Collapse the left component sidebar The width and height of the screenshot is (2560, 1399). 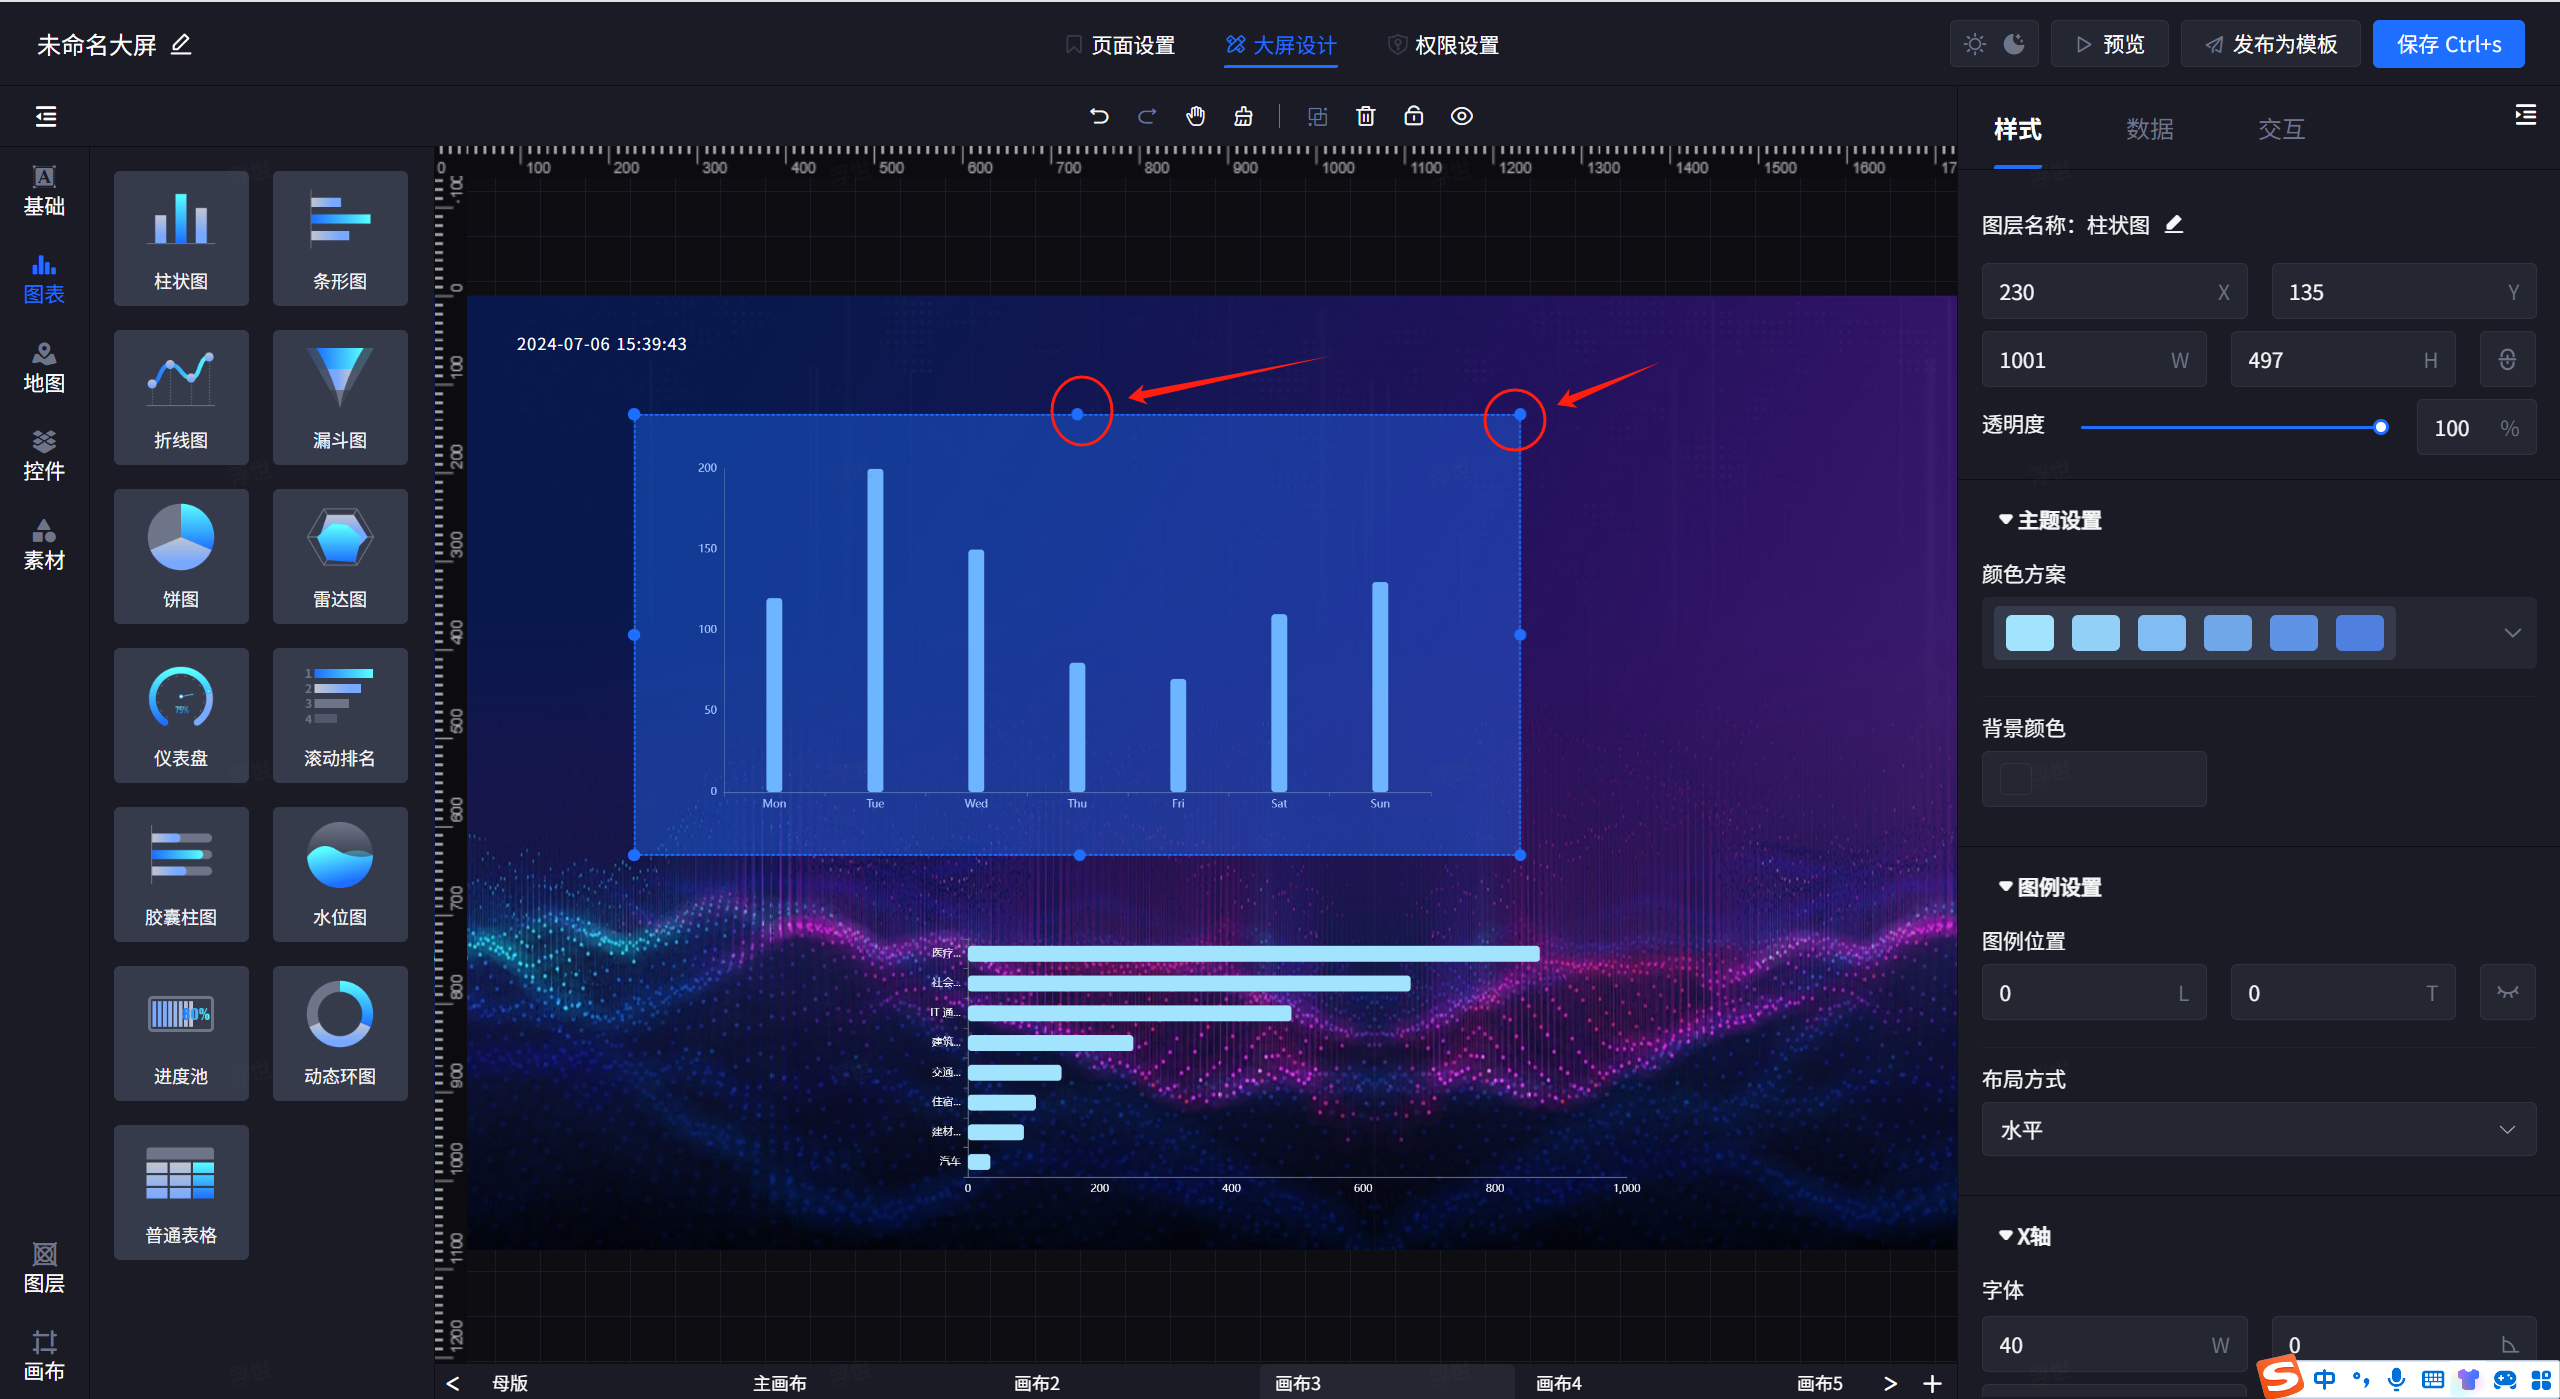point(46,117)
